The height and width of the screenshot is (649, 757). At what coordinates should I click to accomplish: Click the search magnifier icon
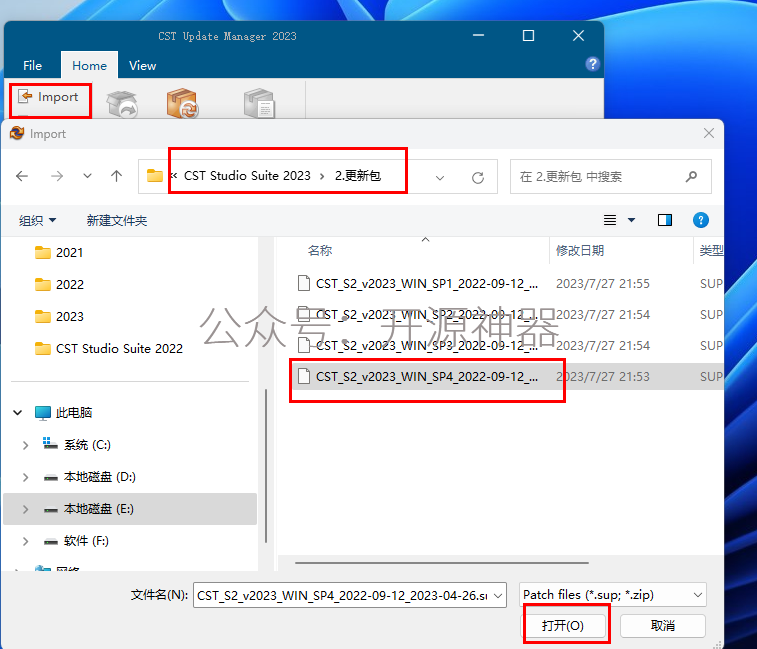click(x=691, y=177)
